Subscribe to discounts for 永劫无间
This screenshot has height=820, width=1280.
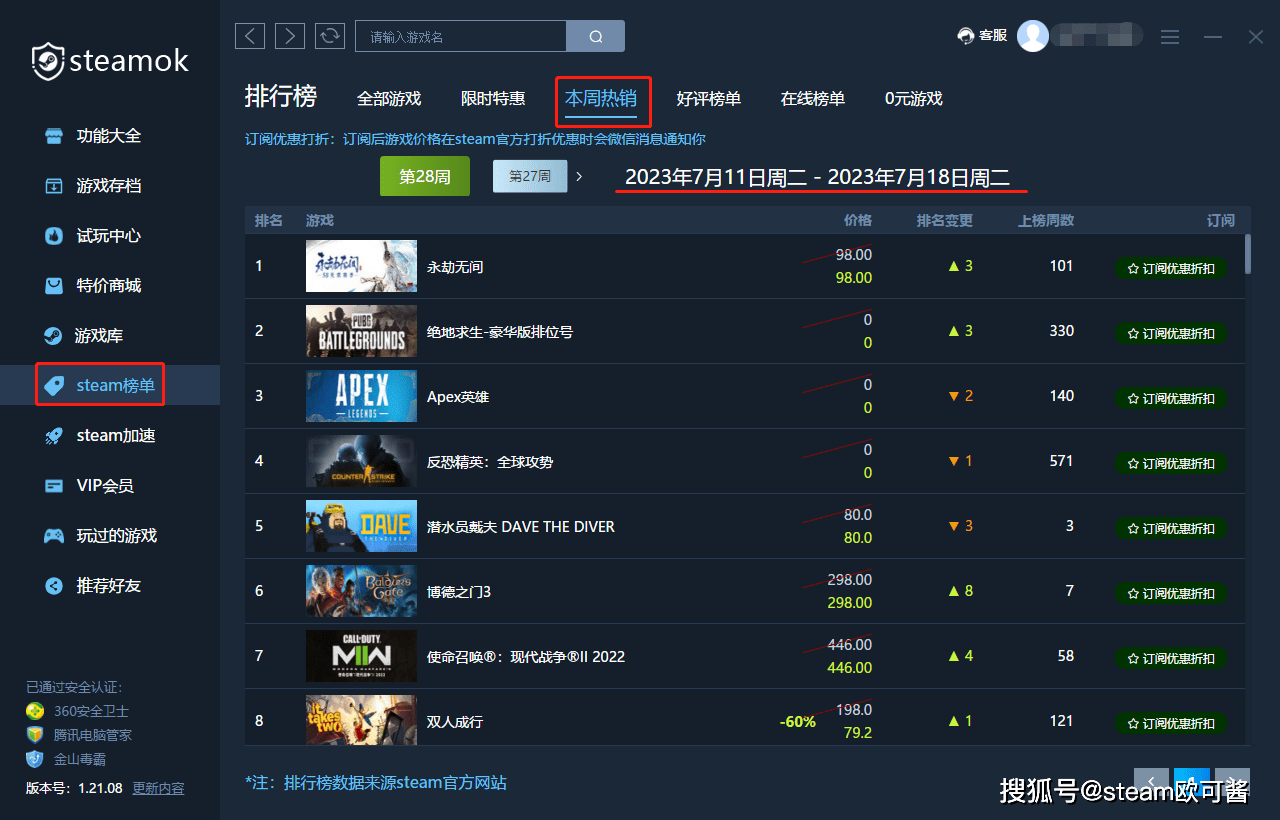[1171, 268]
